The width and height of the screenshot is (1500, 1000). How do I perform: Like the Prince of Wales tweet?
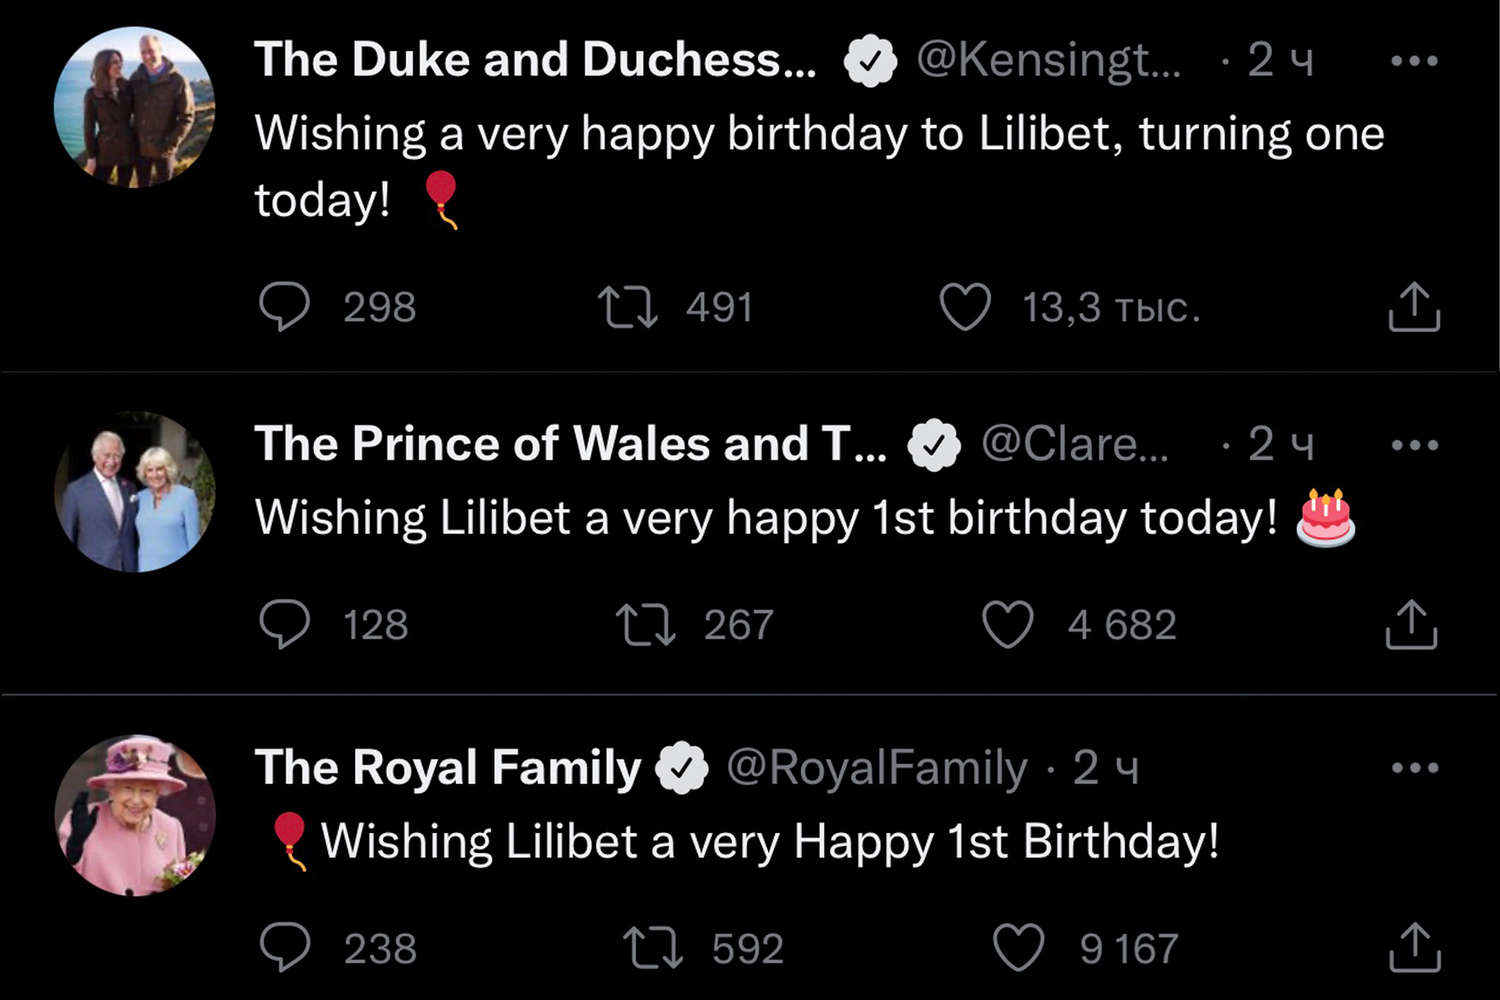1007,624
